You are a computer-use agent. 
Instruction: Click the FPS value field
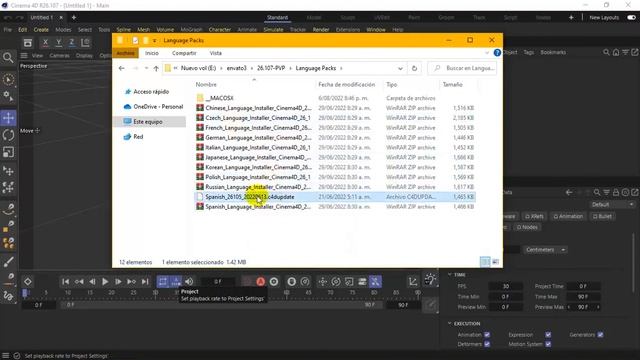(505, 286)
